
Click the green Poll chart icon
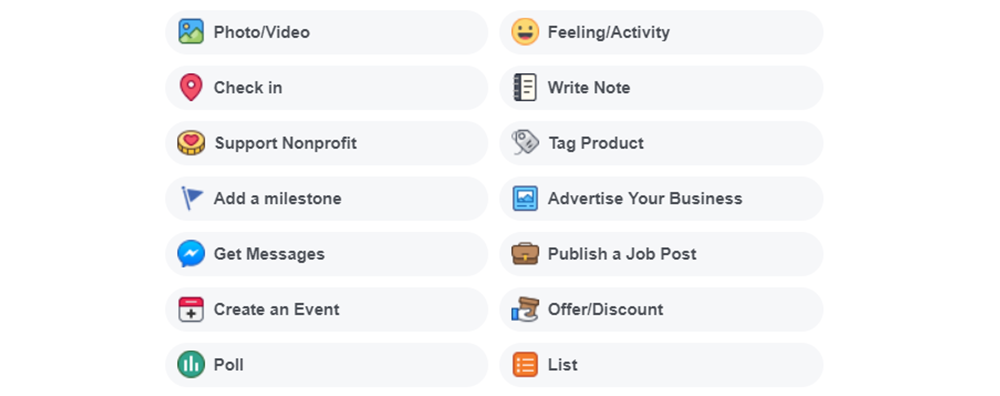pyautogui.click(x=191, y=365)
